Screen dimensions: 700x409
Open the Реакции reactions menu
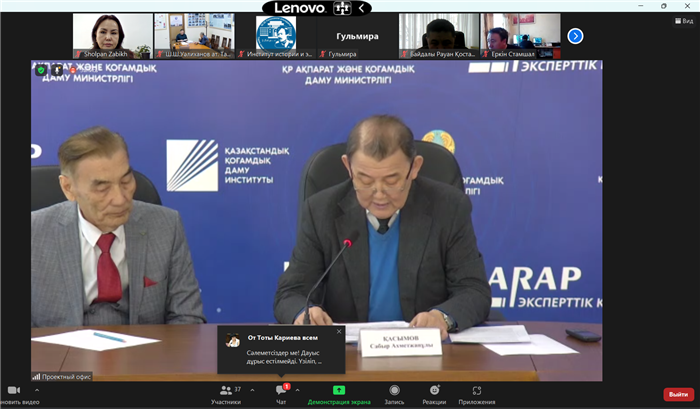(x=434, y=392)
